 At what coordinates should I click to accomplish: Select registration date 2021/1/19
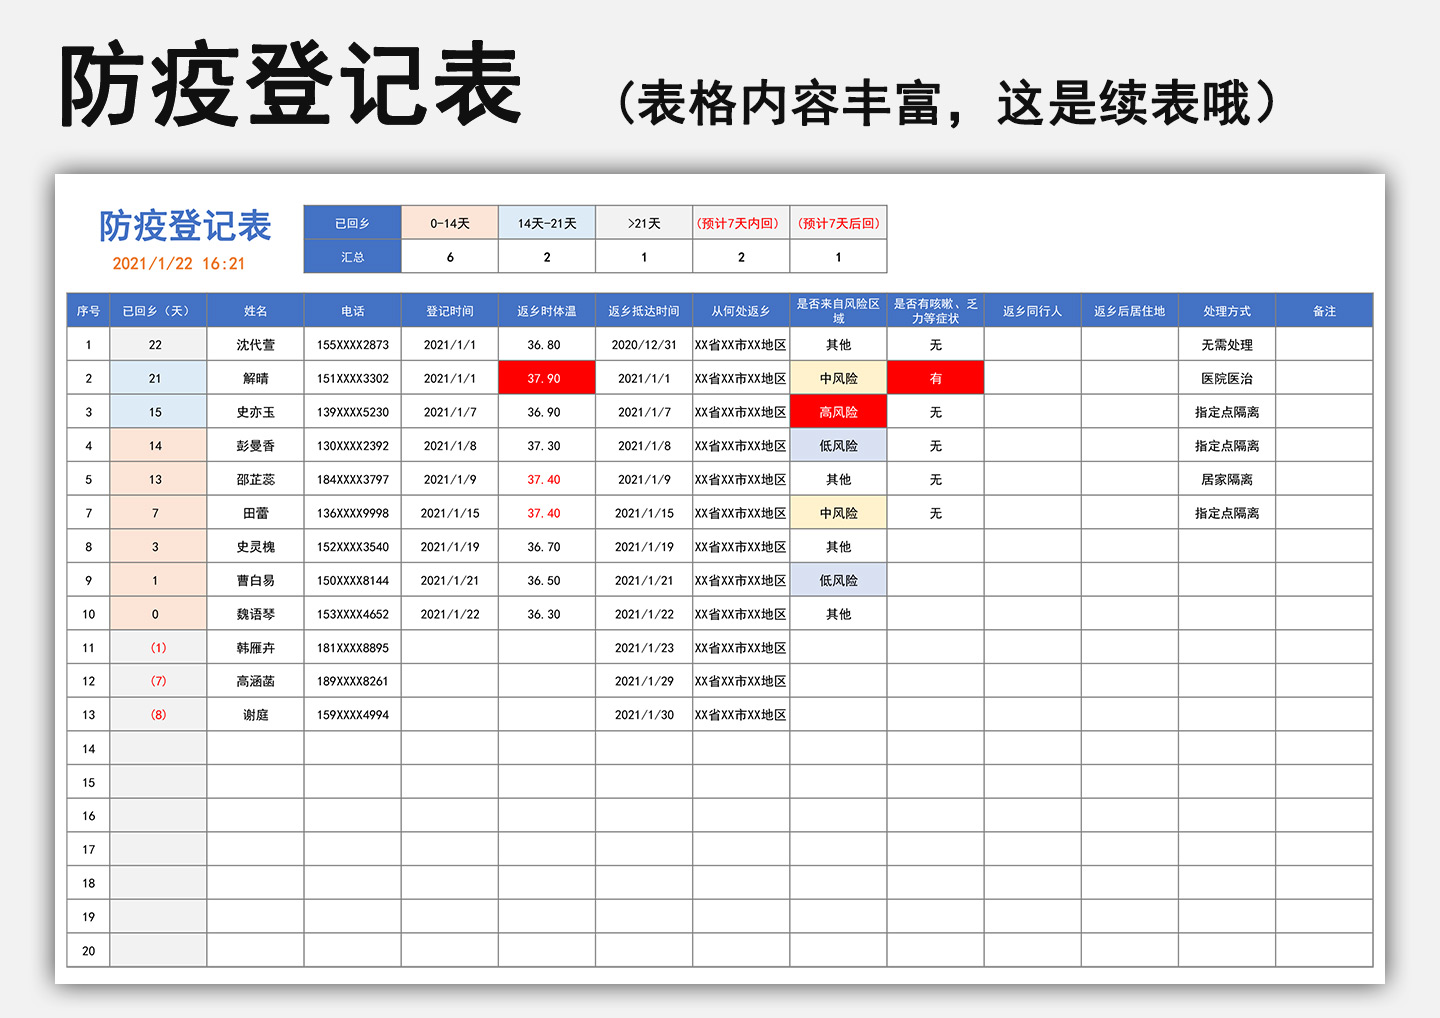point(450,547)
